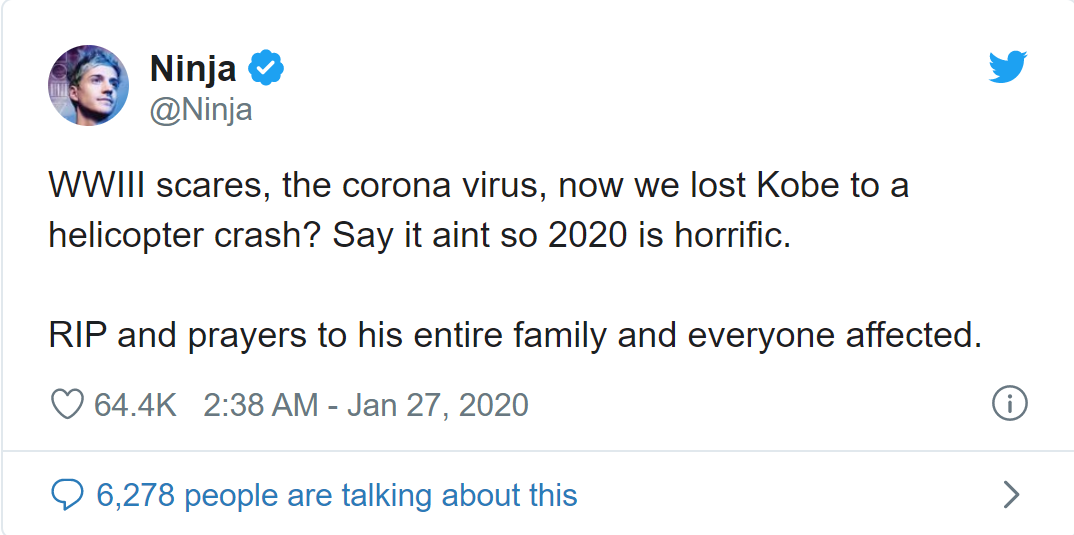Screen dimensions: 1074x535
Task: Visit the @Ninja handle link
Action: click(x=201, y=110)
